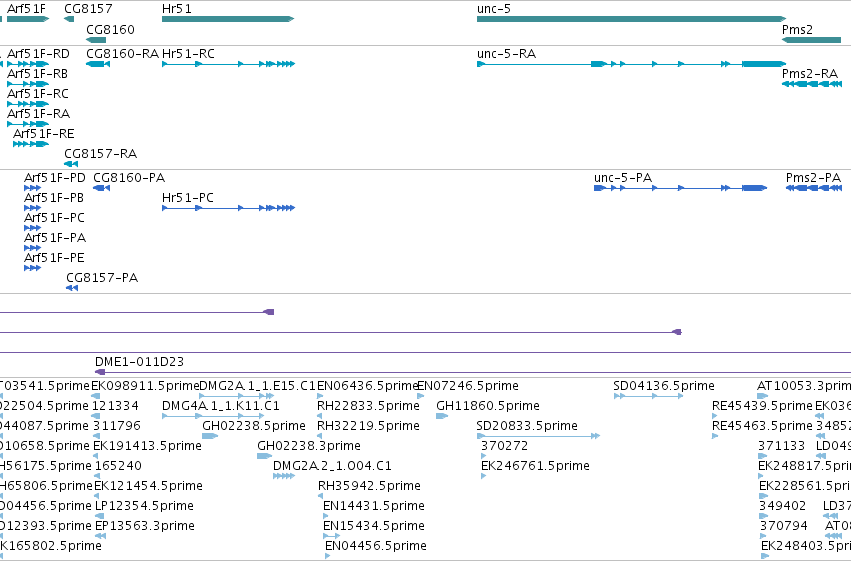Select the Pms2-RA transcript label
The image size is (851, 561).
coord(809,74)
